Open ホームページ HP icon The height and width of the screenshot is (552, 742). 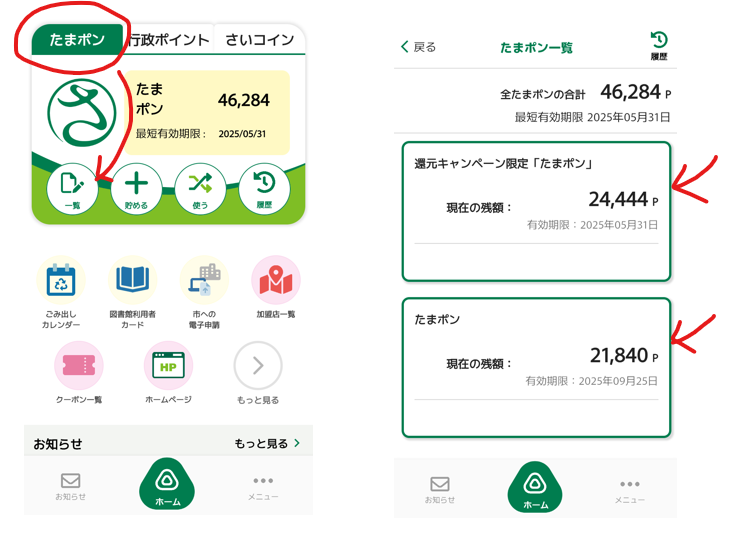tap(168, 367)
